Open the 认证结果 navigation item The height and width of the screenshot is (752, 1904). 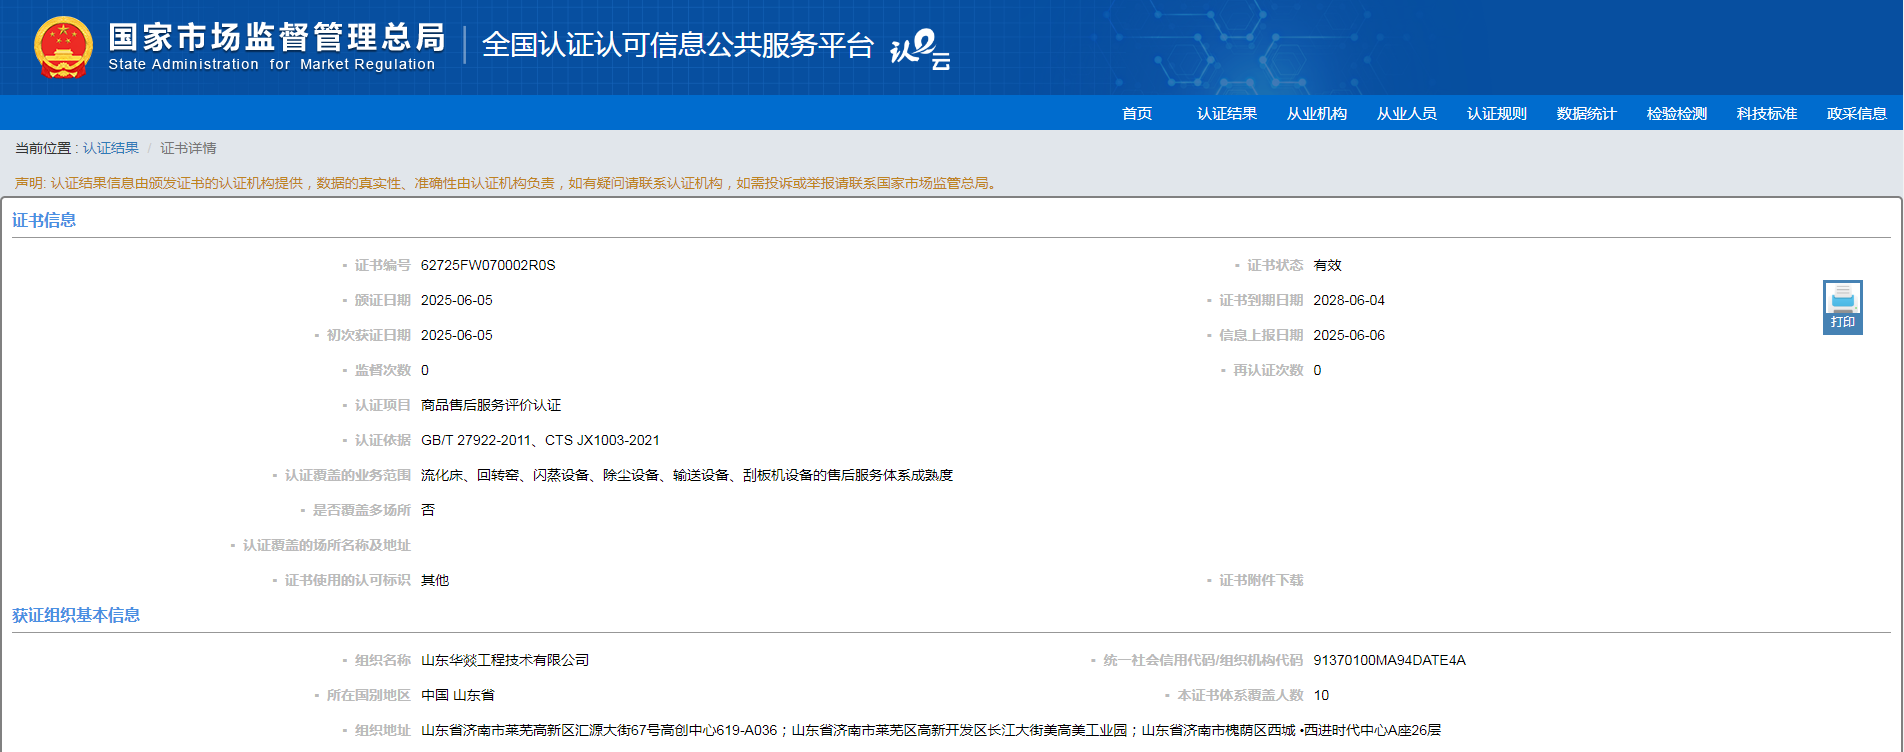pos(1227,113)
